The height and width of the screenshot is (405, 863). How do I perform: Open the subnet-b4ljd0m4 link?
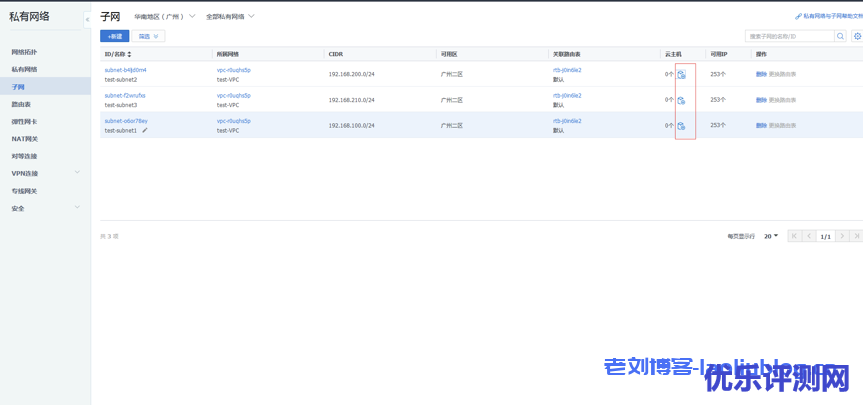coord(125,70)
